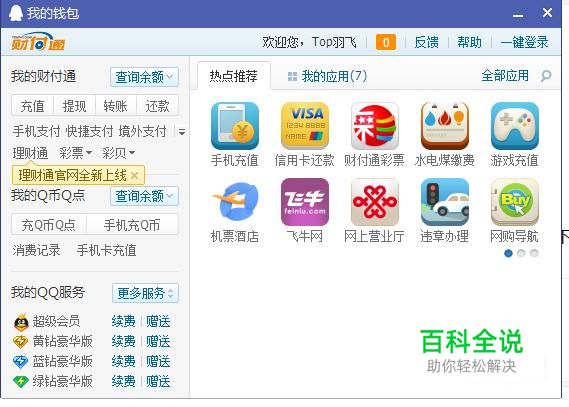Viewport: 569px width, 407px height.
Task: Dismiss the 理财通官网全新上线 tooltip
Action: pos(134,176)
